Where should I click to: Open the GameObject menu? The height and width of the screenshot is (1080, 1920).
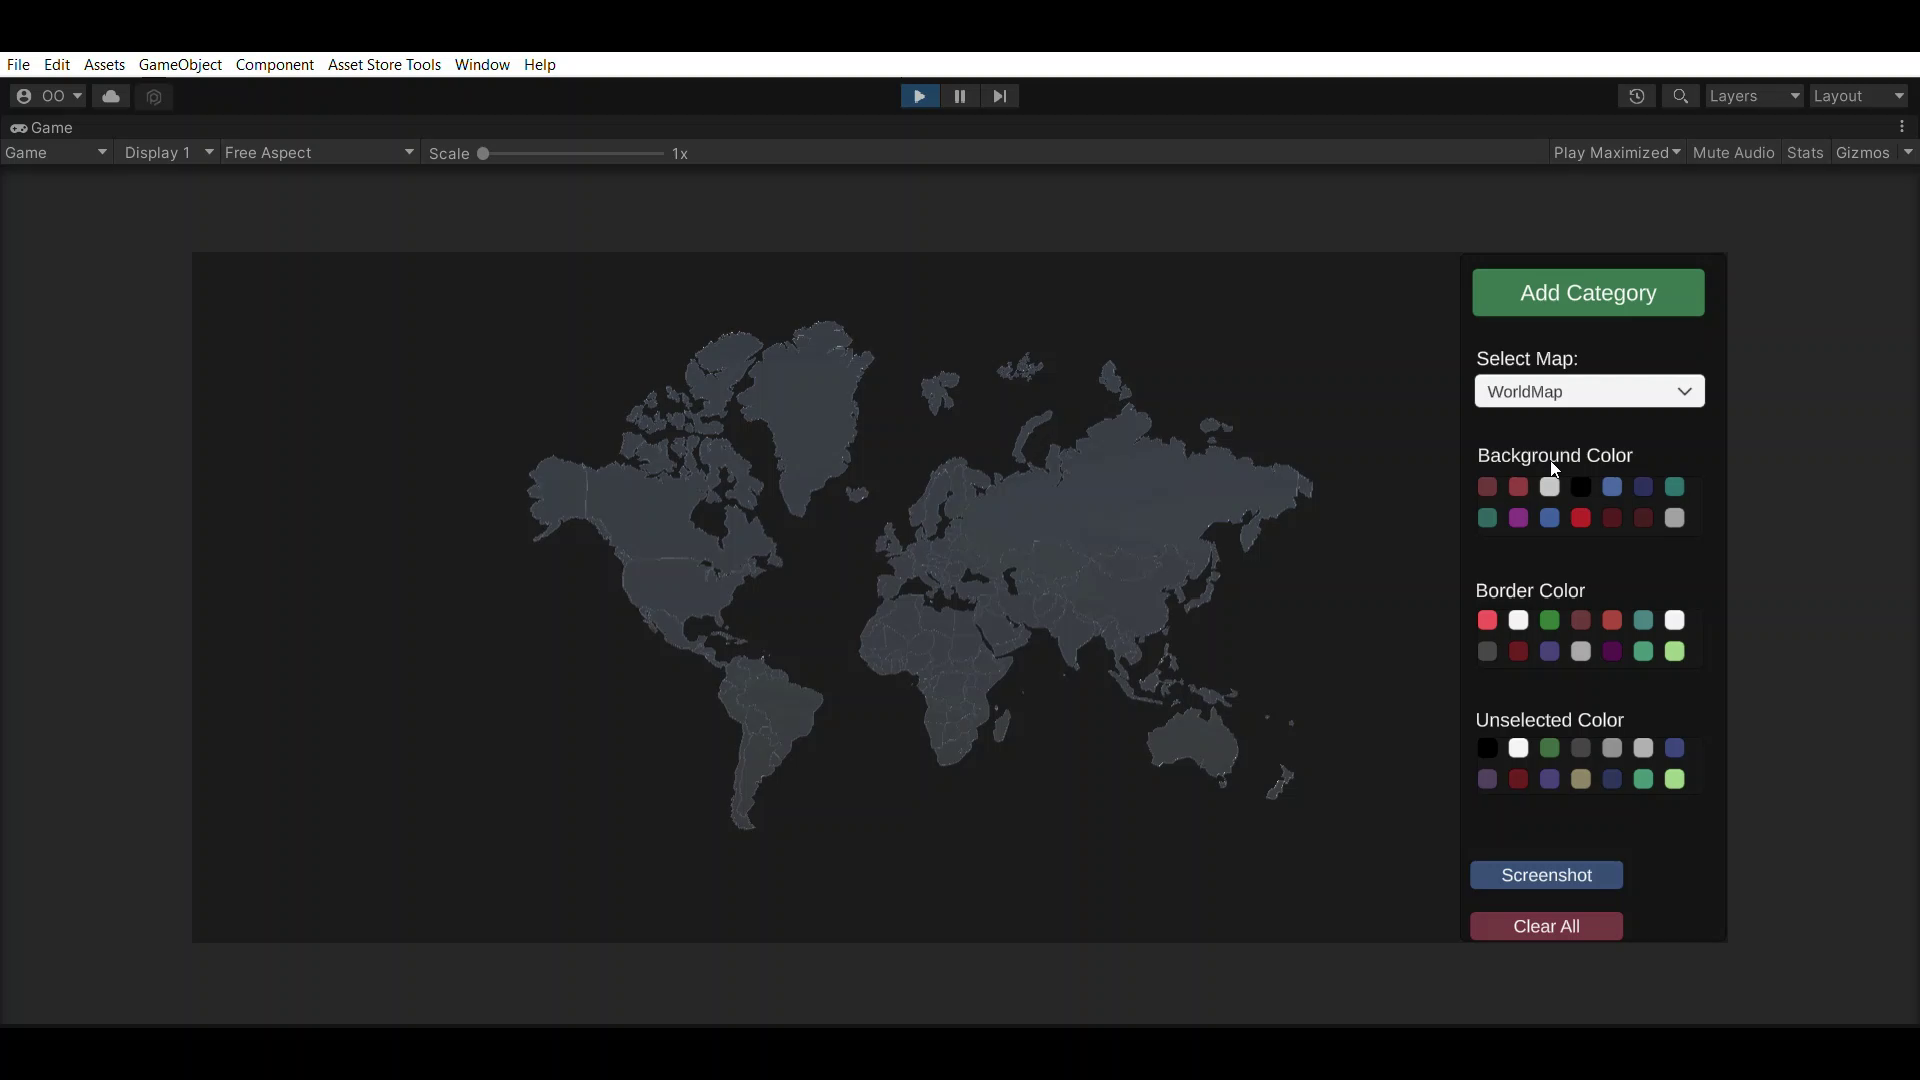(180, 65)
